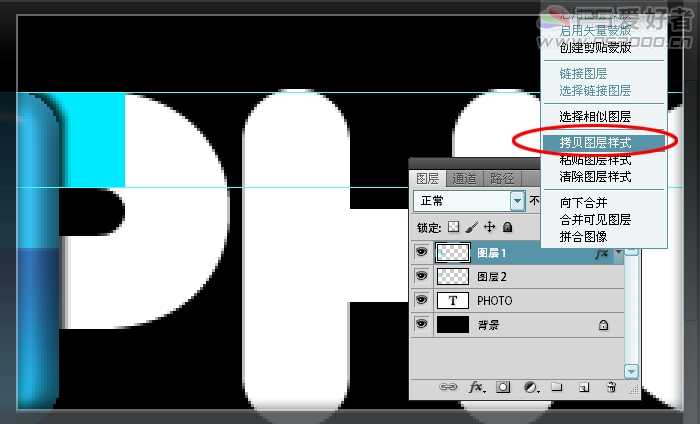Open the blend mode dropdown showing 正常
700x424 pixels.
click(x=517, y=201)
